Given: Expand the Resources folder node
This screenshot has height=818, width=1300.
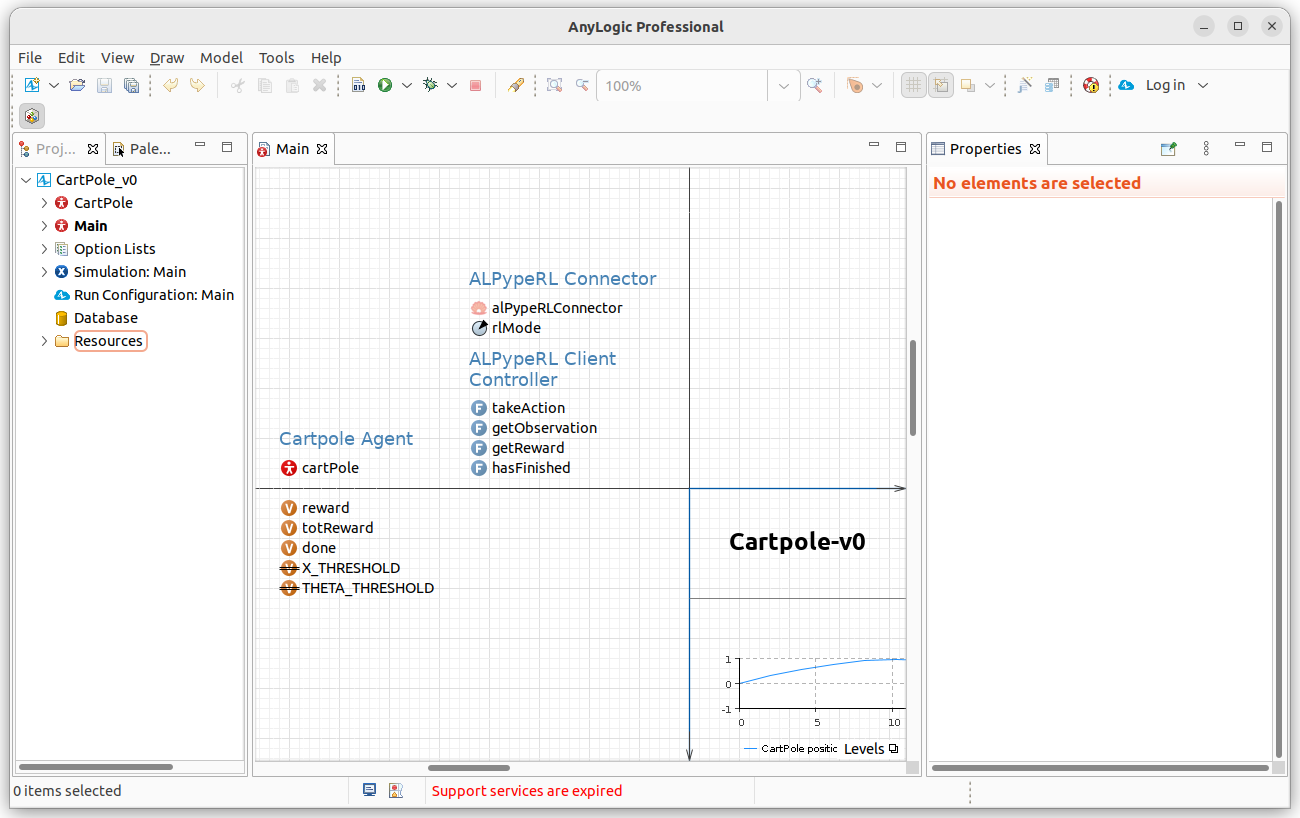Looking at the screenshot, I should pos(44,341).
